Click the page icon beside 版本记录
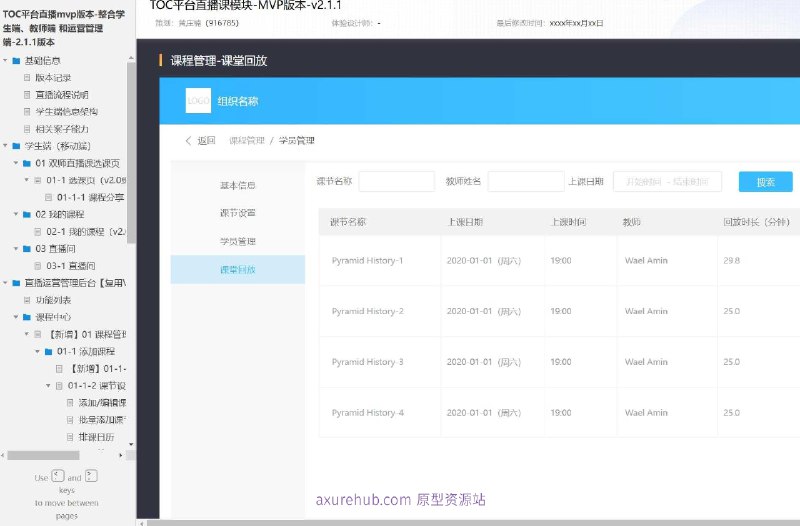 [27, 78]
